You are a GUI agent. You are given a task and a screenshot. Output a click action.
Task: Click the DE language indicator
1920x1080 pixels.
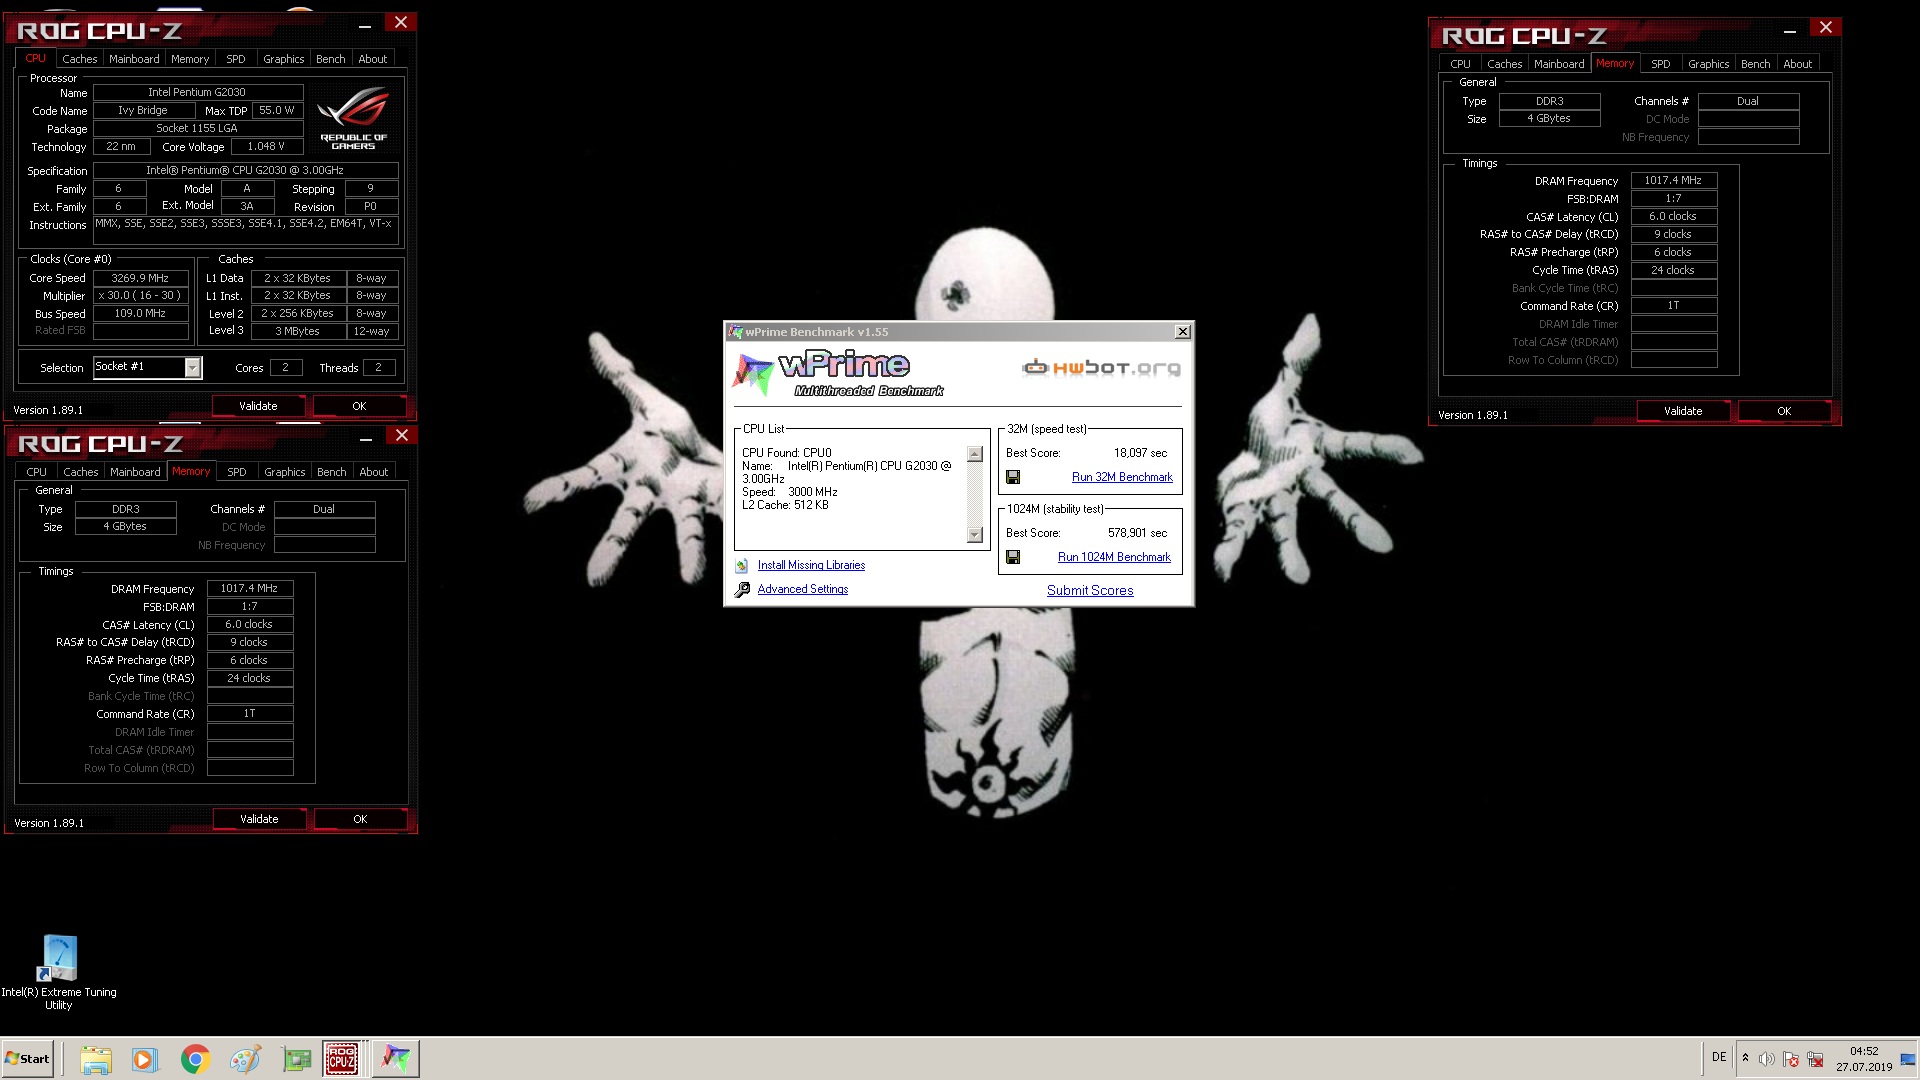coord(1719,1057)
